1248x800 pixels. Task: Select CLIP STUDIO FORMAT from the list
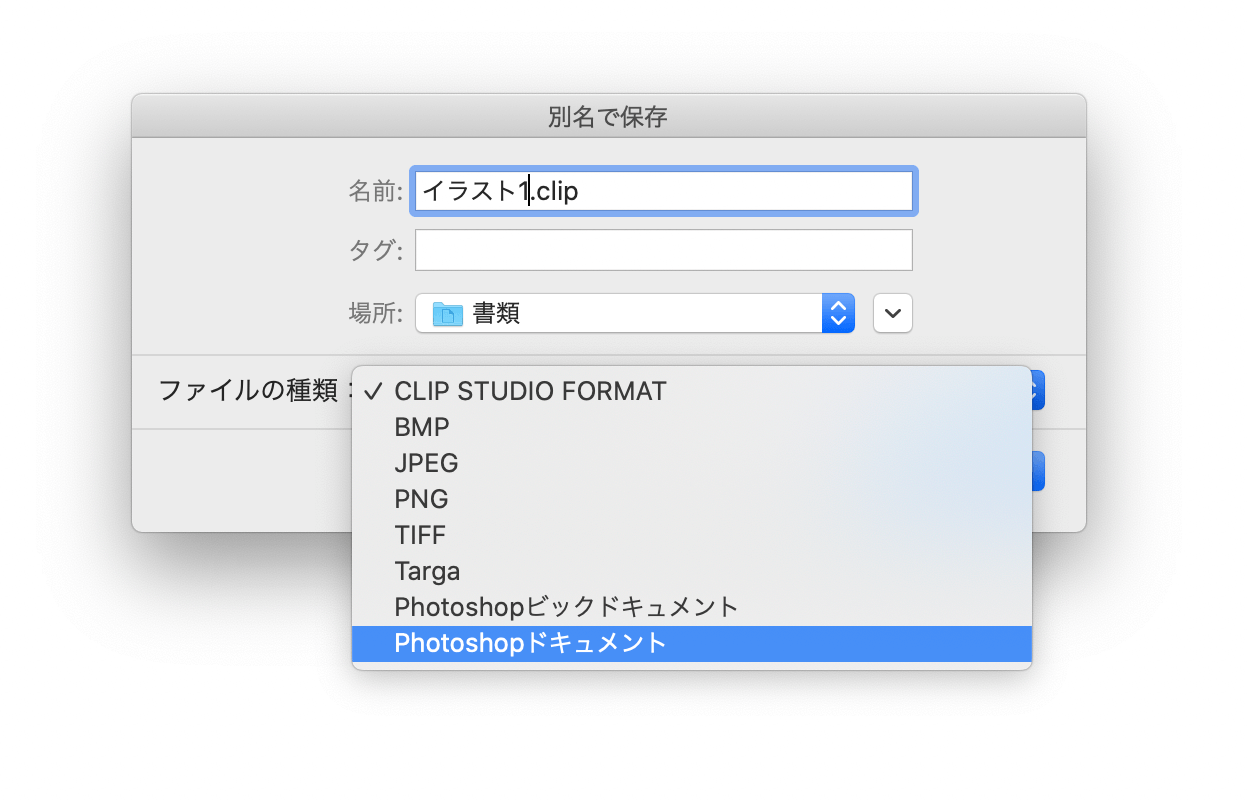(530, 391)
